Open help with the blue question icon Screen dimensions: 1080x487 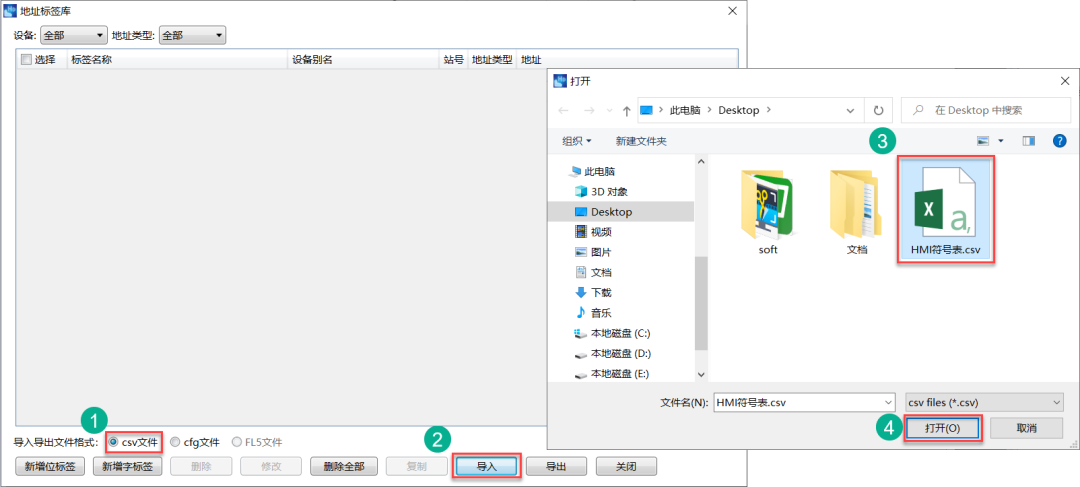[1060, 141]
